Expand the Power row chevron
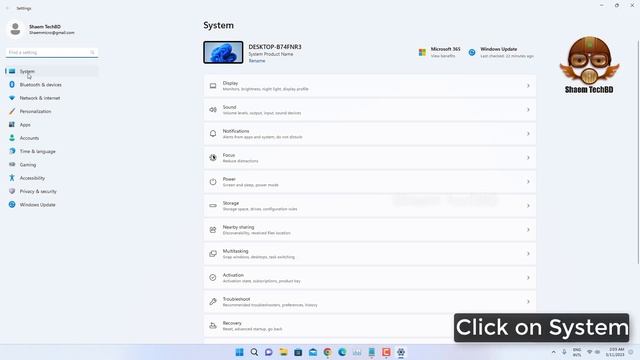Viewport: 640px width, 360px height. point(528,182)
